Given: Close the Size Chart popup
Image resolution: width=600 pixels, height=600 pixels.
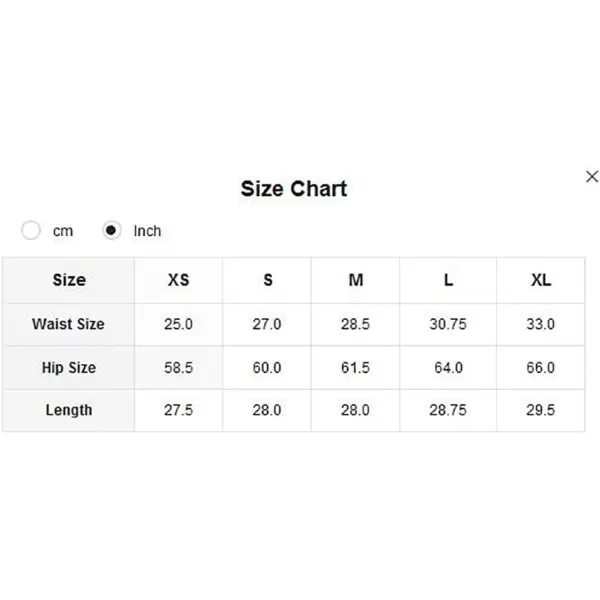Looking at the screenshot, I should [592, 177].
